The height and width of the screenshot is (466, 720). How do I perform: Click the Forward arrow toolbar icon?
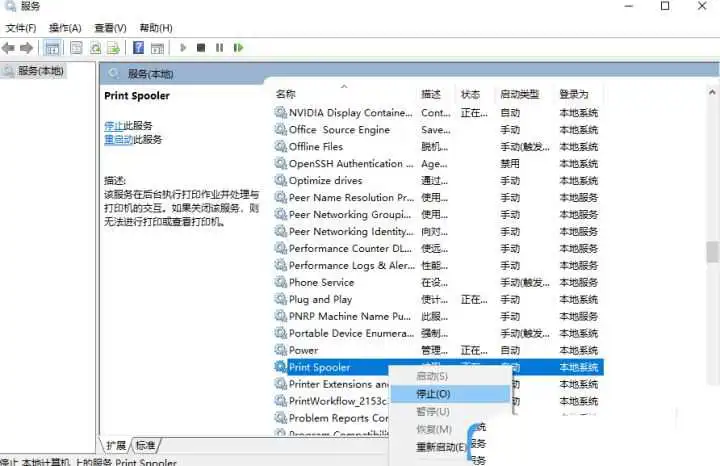pos(27,48)
